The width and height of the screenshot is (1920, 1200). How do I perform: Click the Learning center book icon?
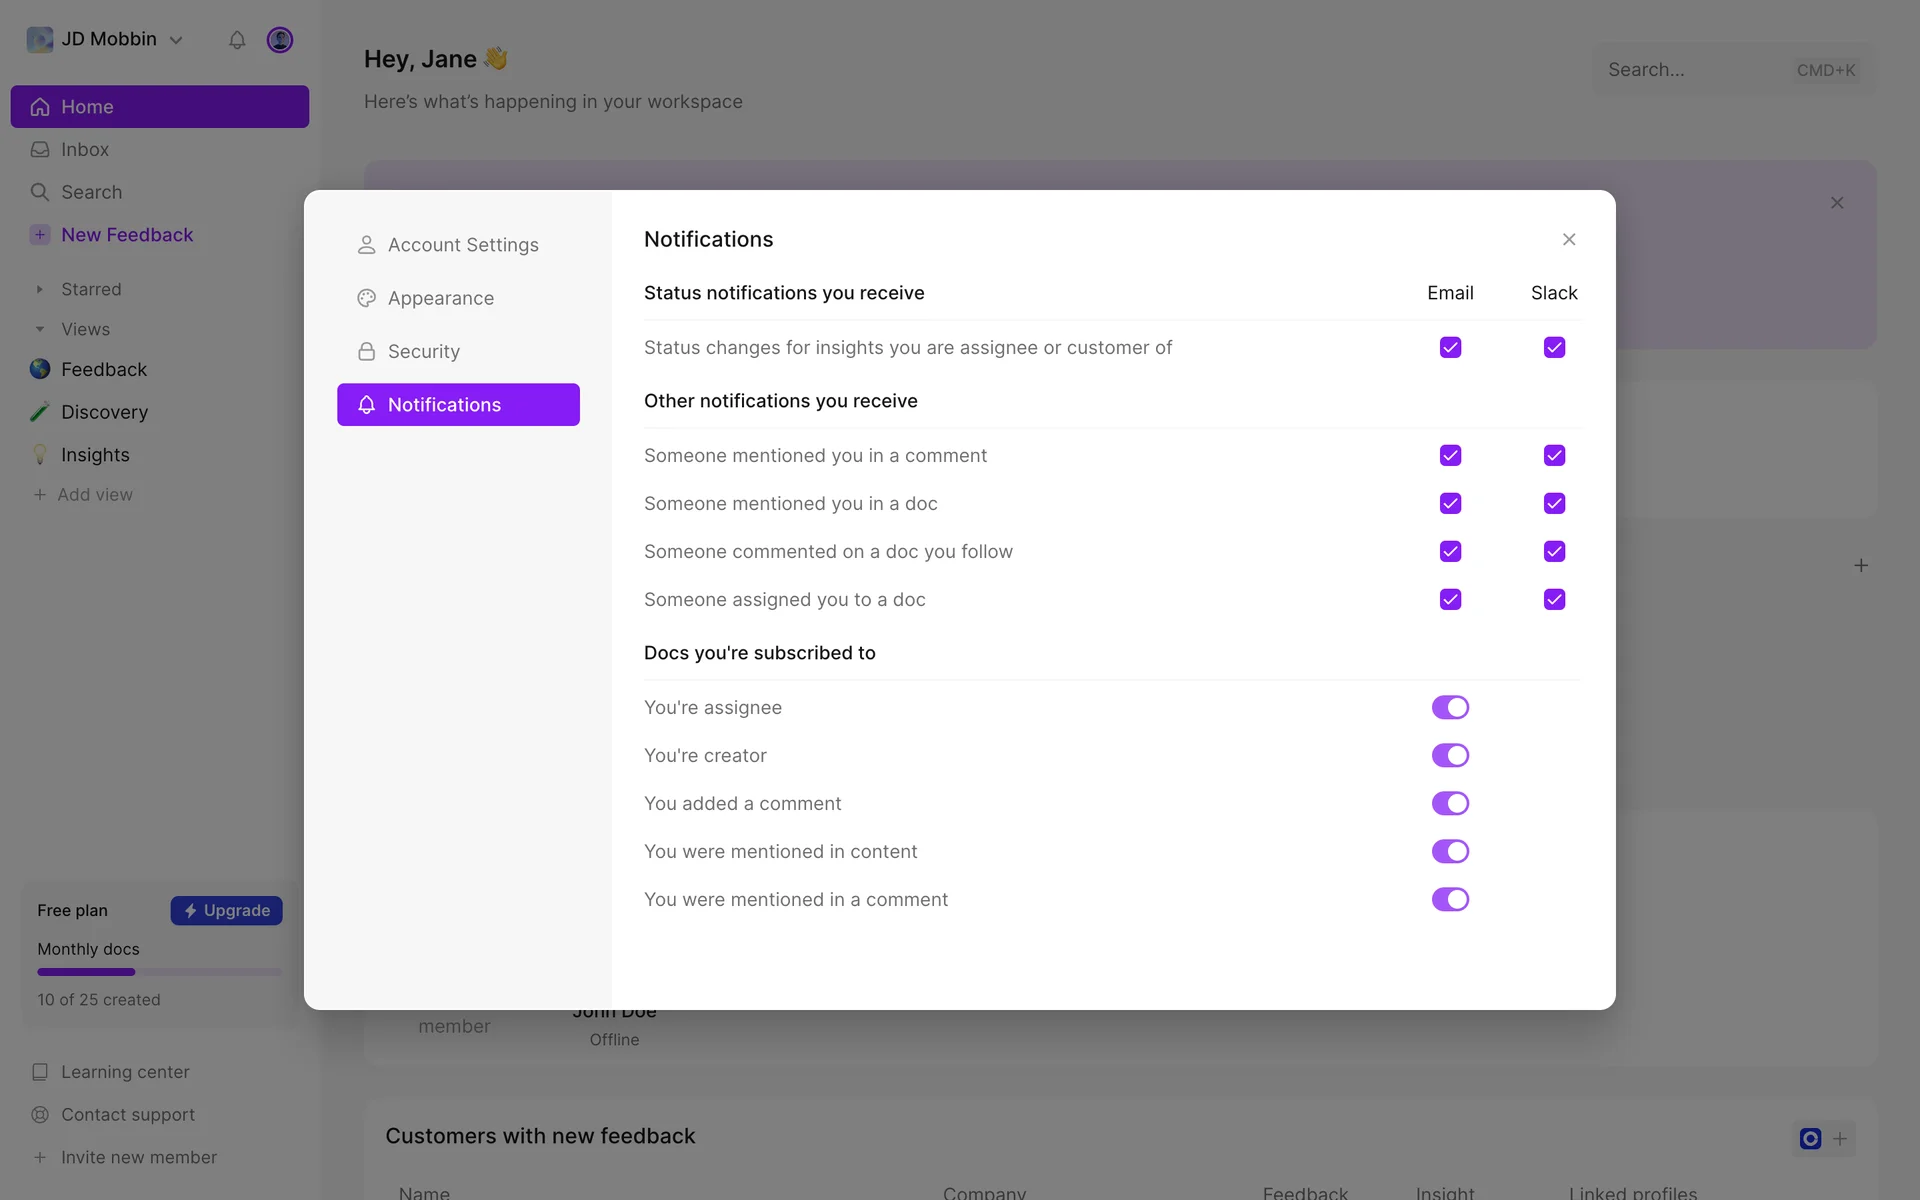[x=40, y=1072]
